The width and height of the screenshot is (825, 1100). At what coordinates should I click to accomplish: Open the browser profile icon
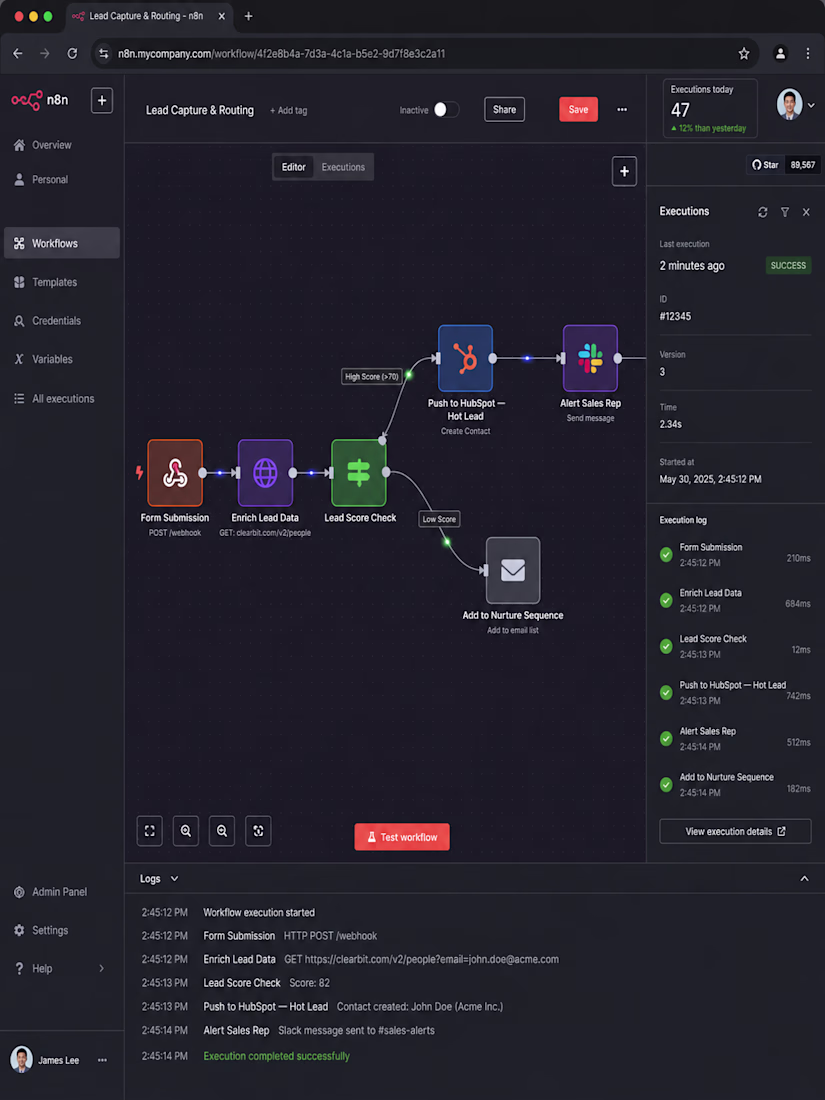point(780,53)
